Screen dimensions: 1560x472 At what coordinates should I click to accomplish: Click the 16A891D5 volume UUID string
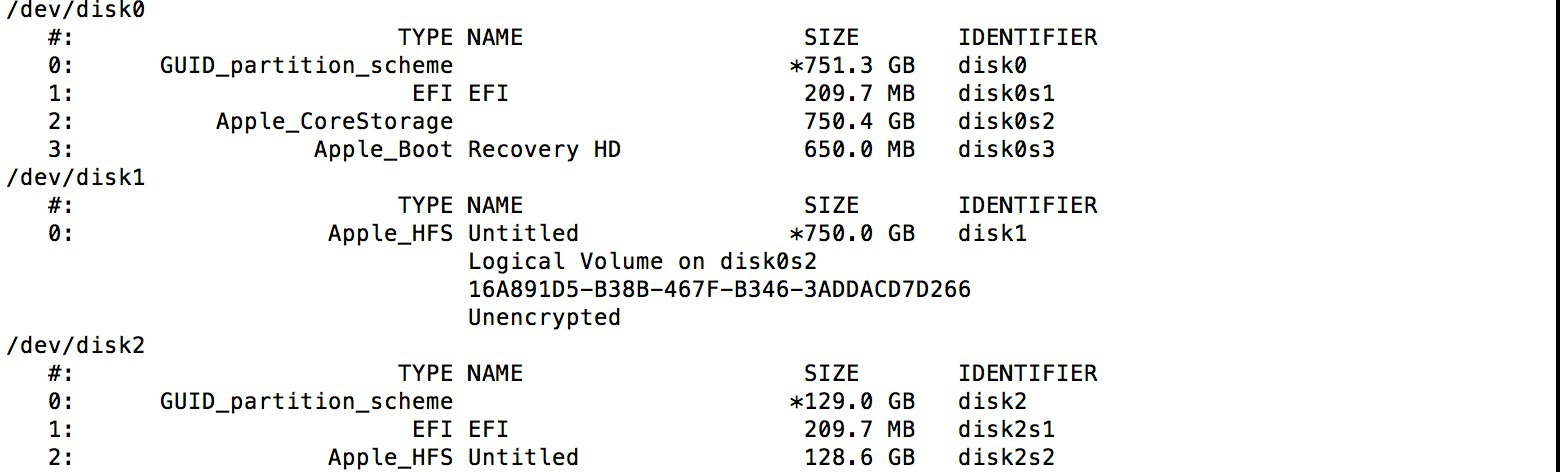click(719, 290)
